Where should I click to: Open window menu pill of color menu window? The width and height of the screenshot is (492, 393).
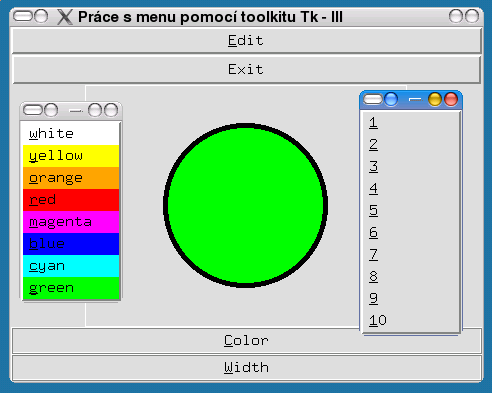[33, 110]
